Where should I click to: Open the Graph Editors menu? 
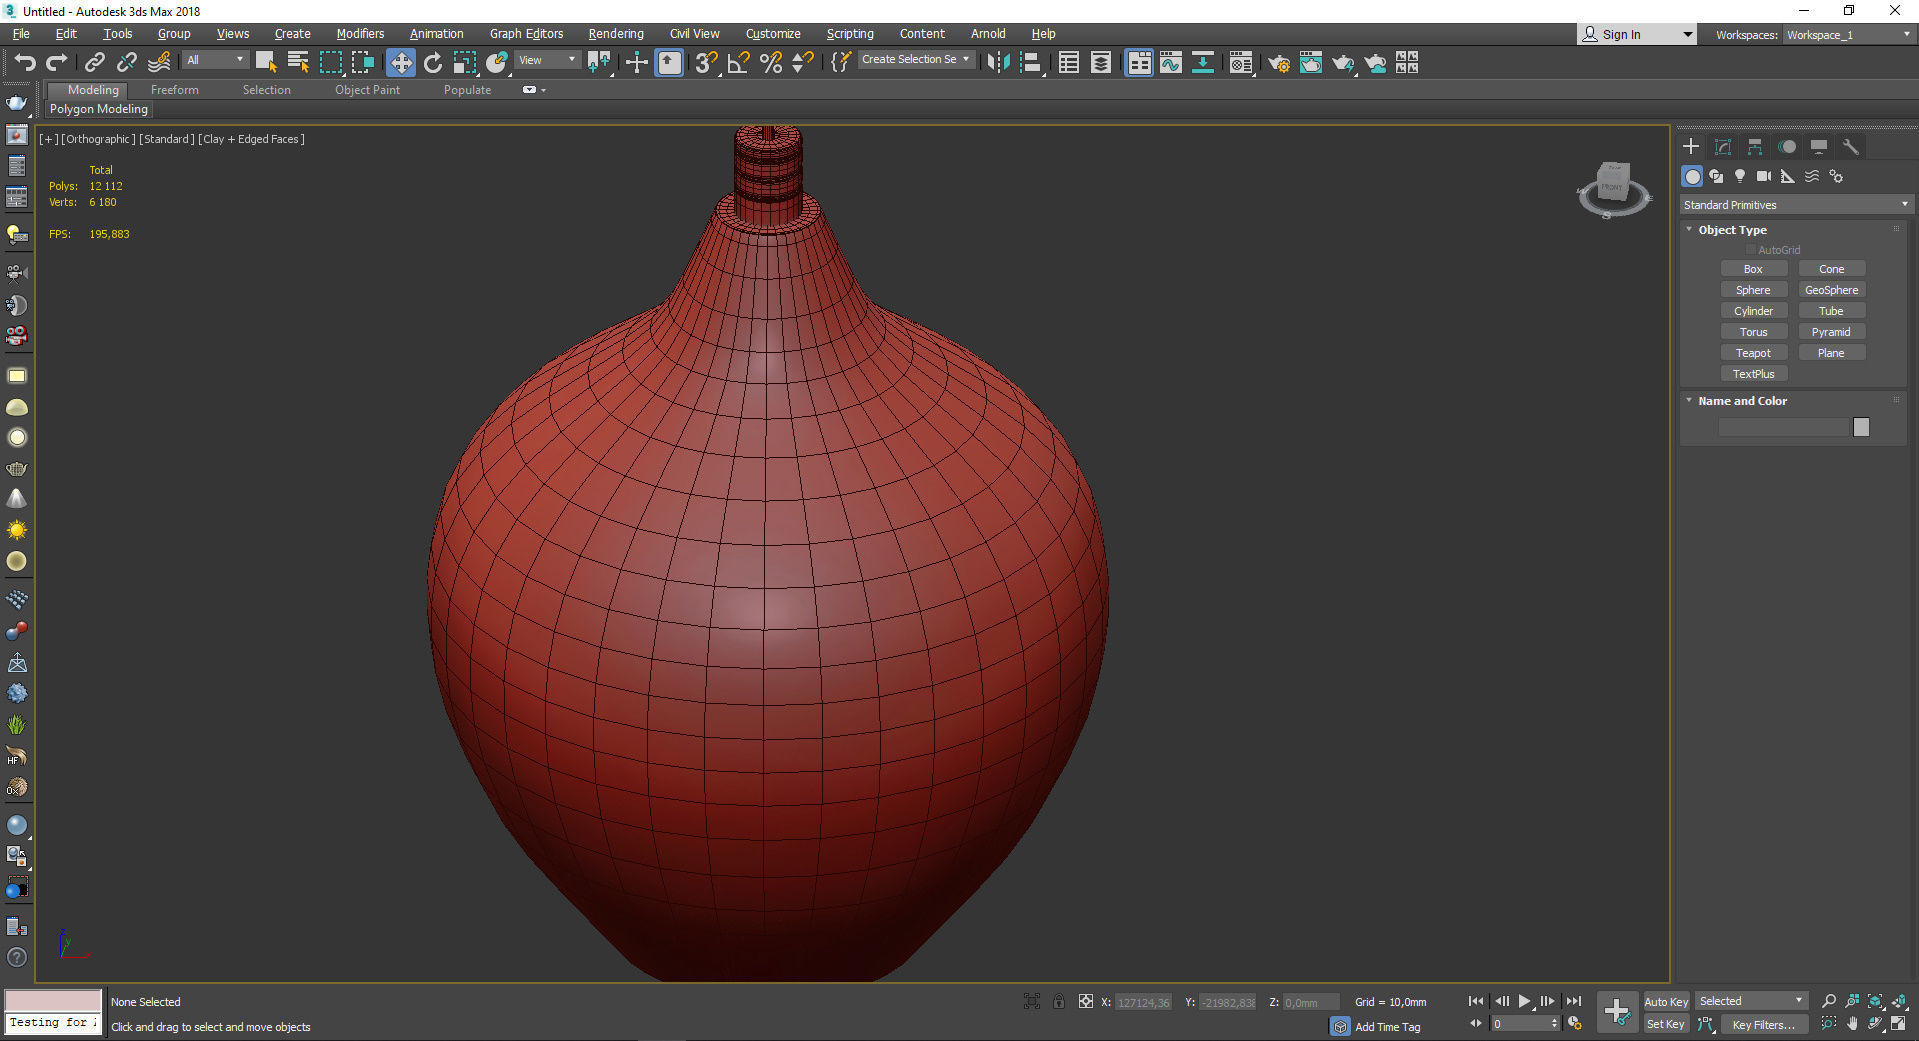coord(526,34)
